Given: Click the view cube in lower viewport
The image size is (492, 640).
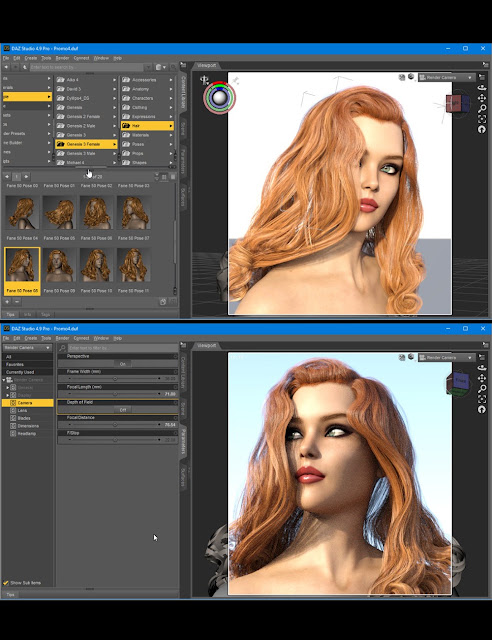Looking at the screenshot, I should click(x=458, y=383).
